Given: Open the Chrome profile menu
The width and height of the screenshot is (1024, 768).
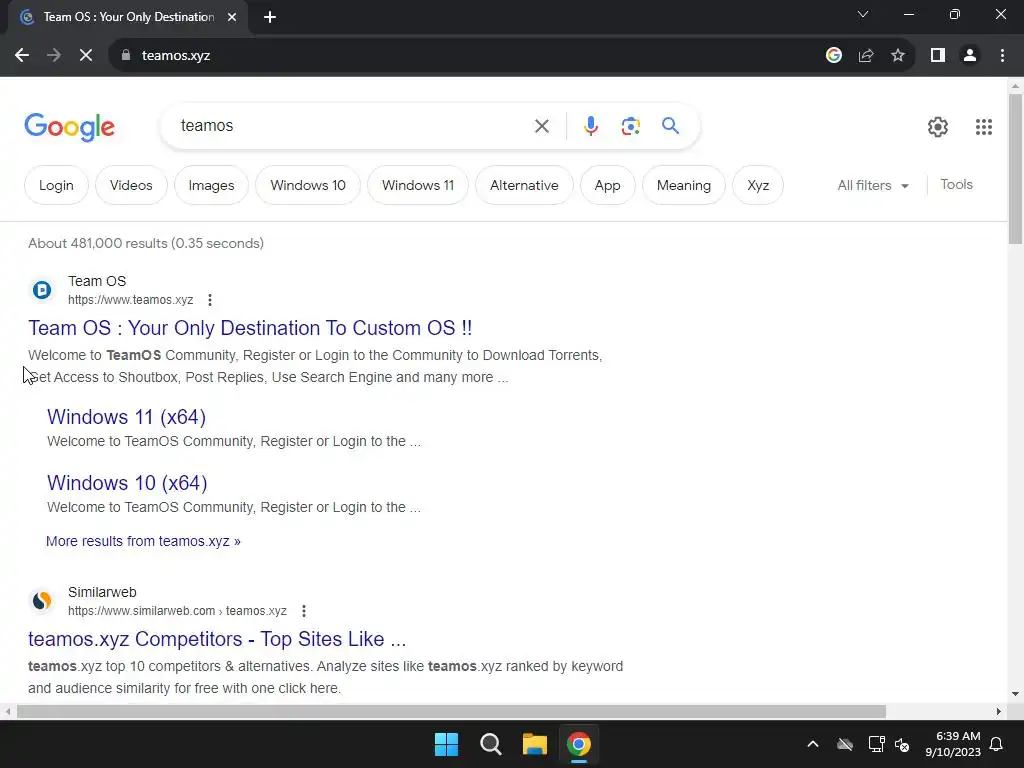Looking at the screenshot, I should point(970,56).
